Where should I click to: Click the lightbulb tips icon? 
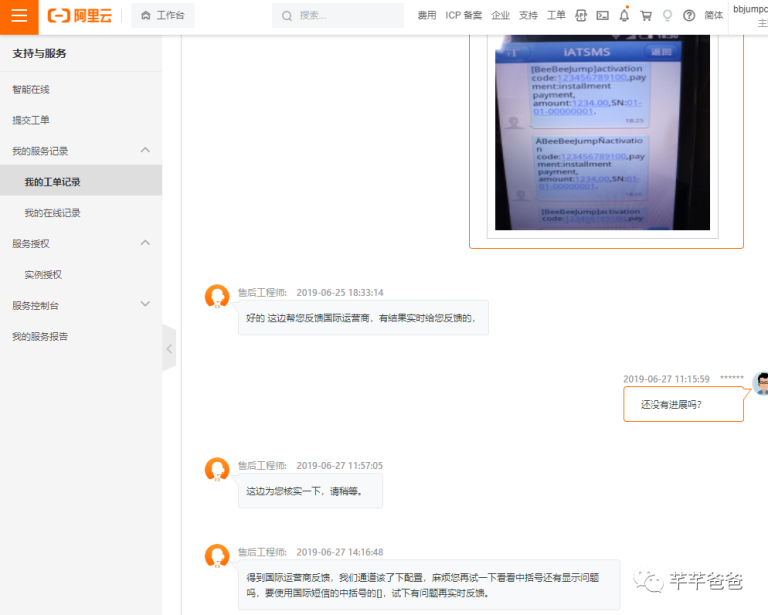(667, 16)
